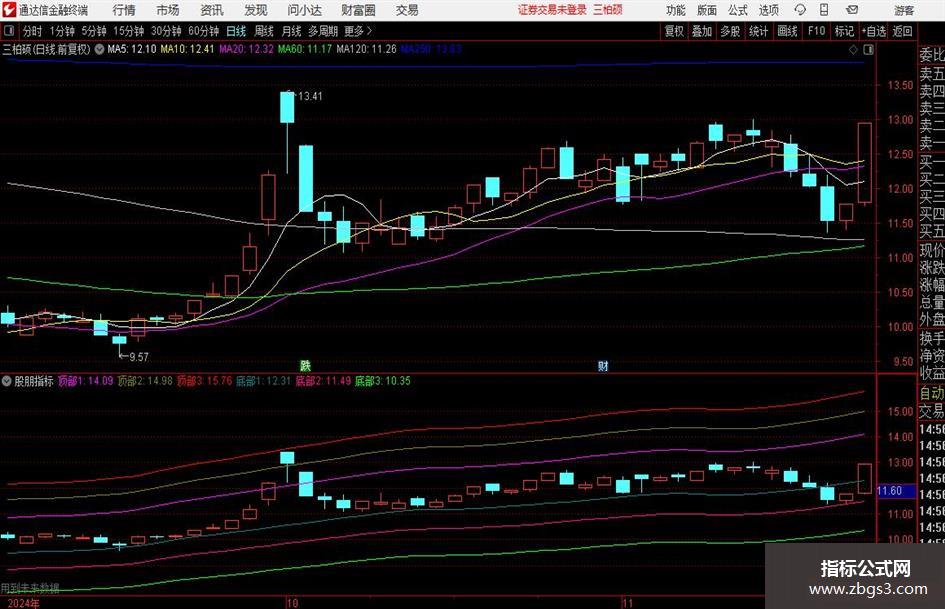This screenshot has width=945, height=609.
Task: Click the MA10: 12.41 indicator label
Action: click(187, 49)
